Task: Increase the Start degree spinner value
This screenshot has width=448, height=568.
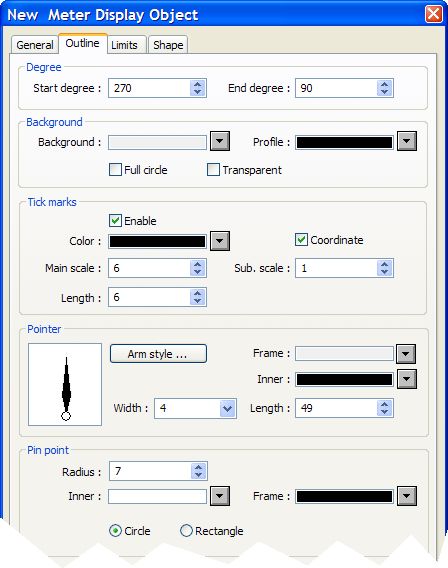Action: tap(197, 84)
